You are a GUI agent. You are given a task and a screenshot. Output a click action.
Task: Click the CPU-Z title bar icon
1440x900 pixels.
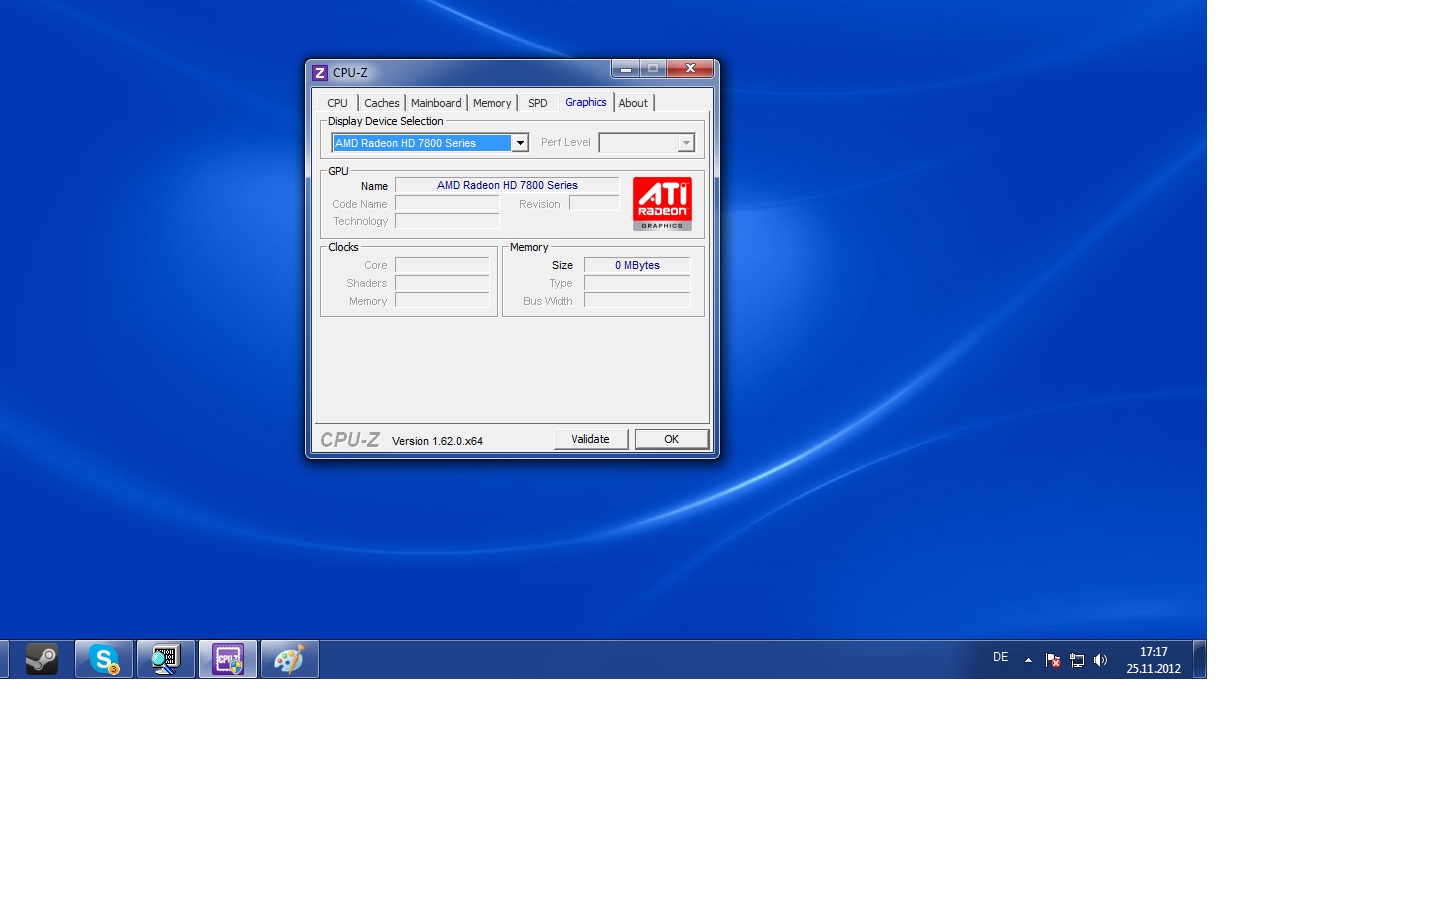320,73
